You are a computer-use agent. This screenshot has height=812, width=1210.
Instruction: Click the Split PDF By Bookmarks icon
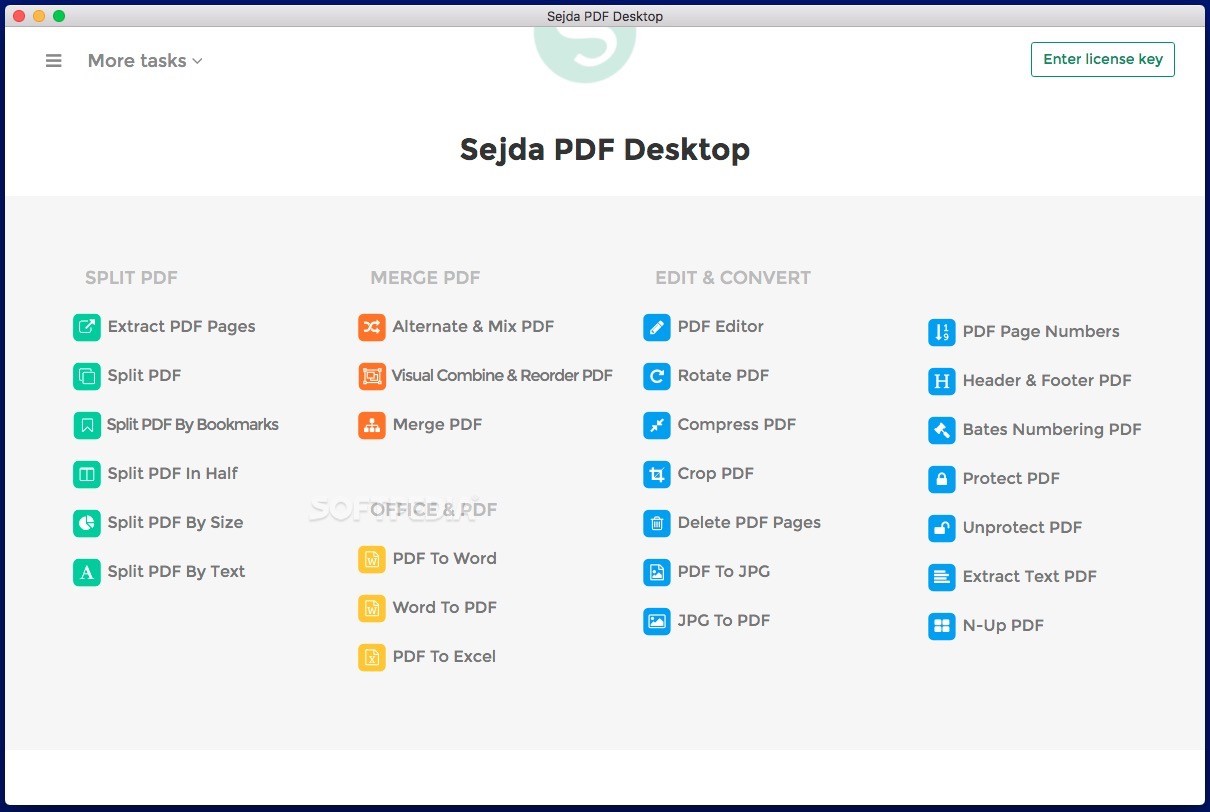point(87,425)
